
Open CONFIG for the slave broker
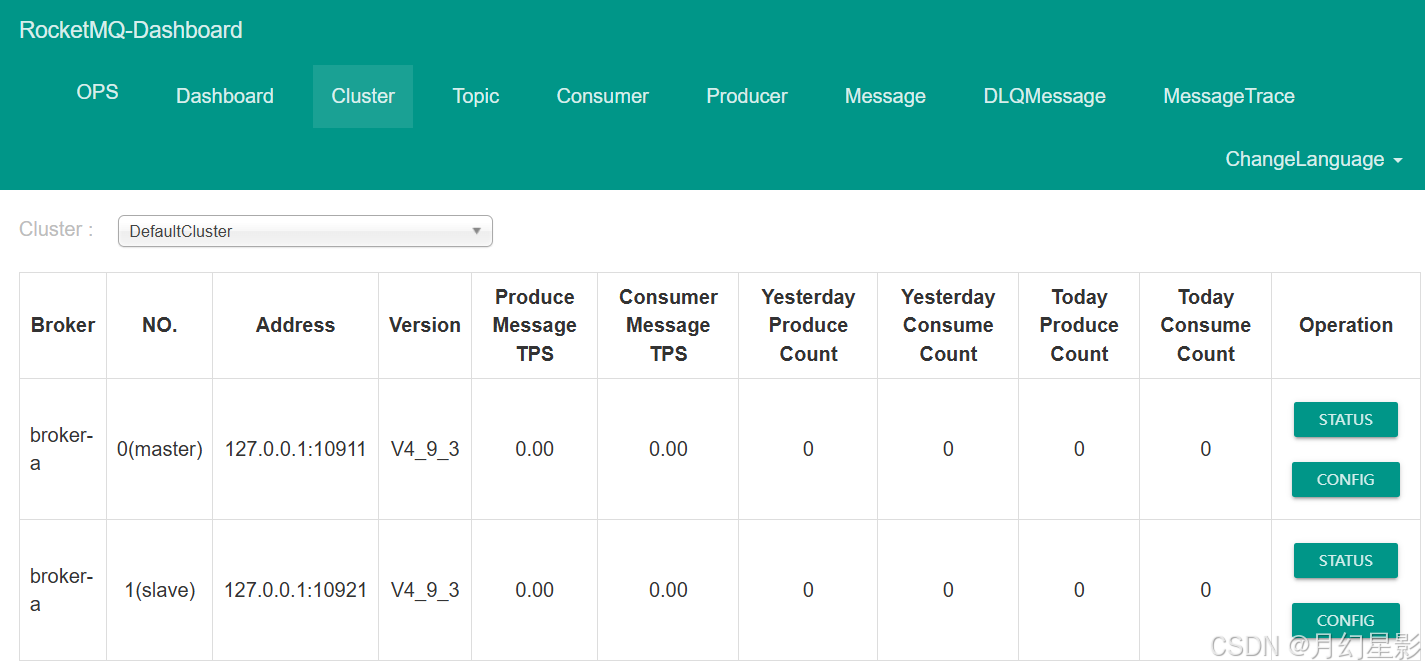(x=1346, y=620)
